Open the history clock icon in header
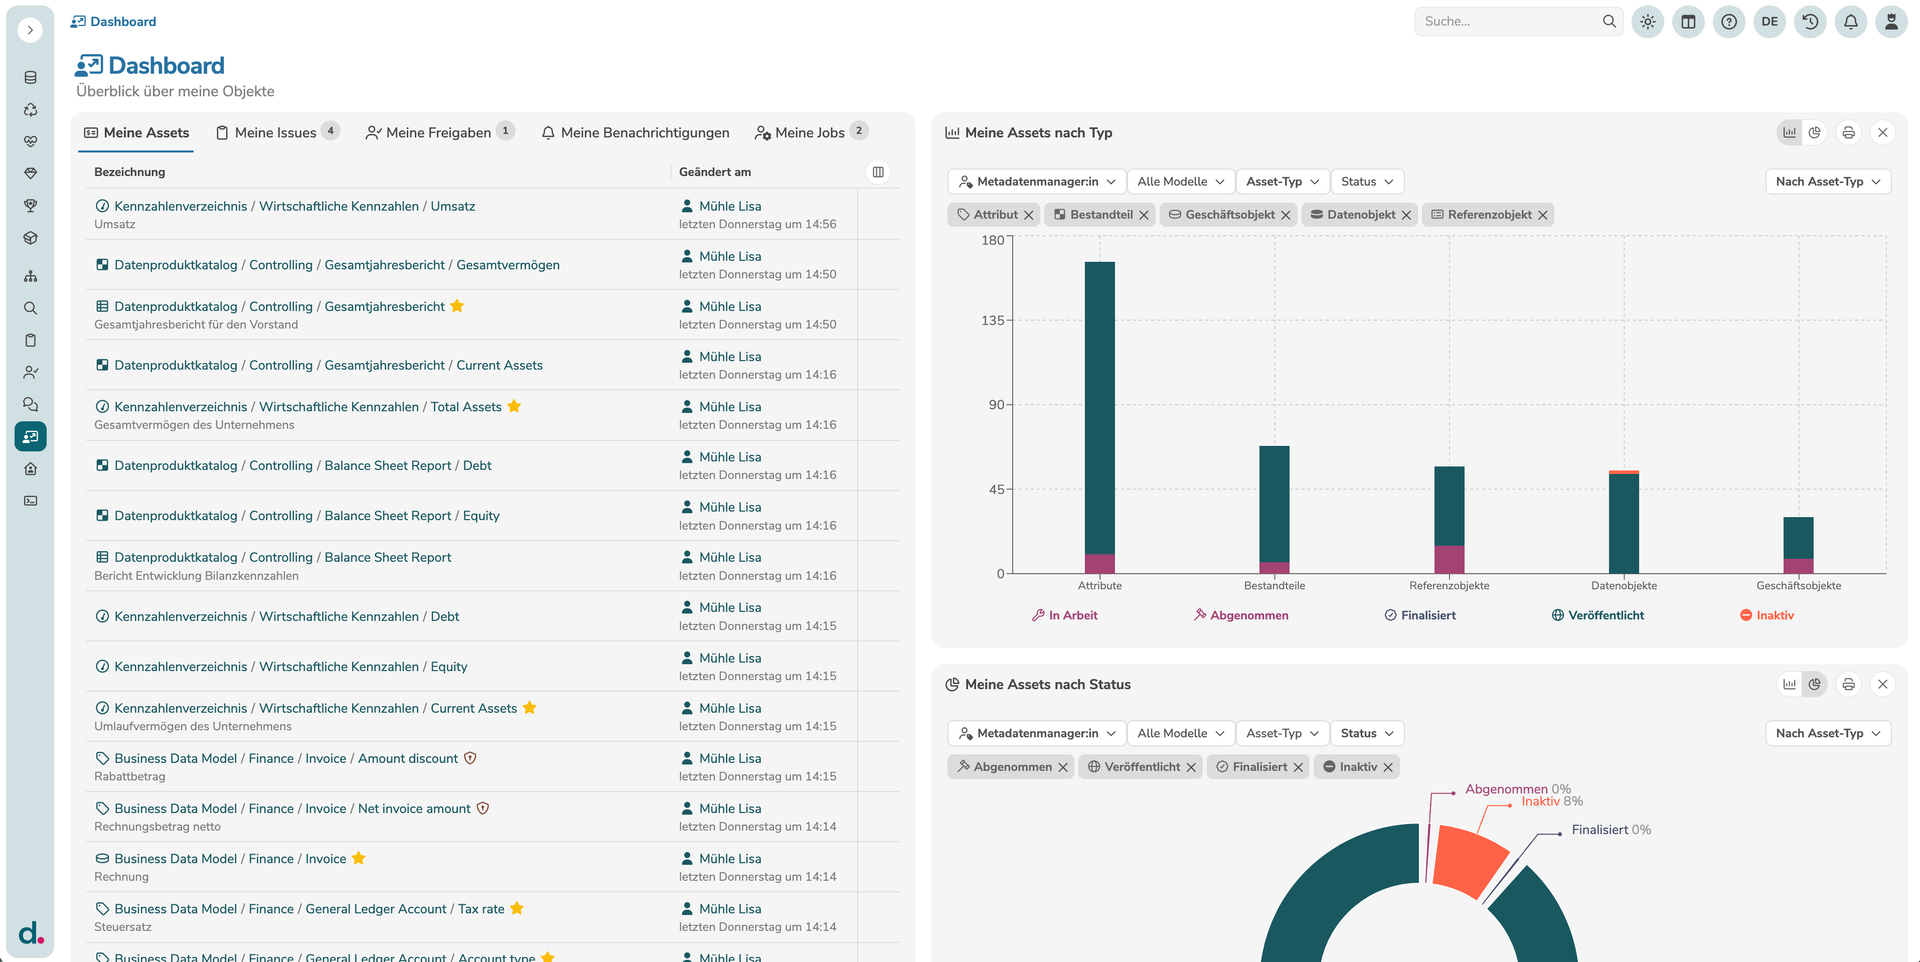Viewport: 1920px width, 962px height. tap(1810, 22)
